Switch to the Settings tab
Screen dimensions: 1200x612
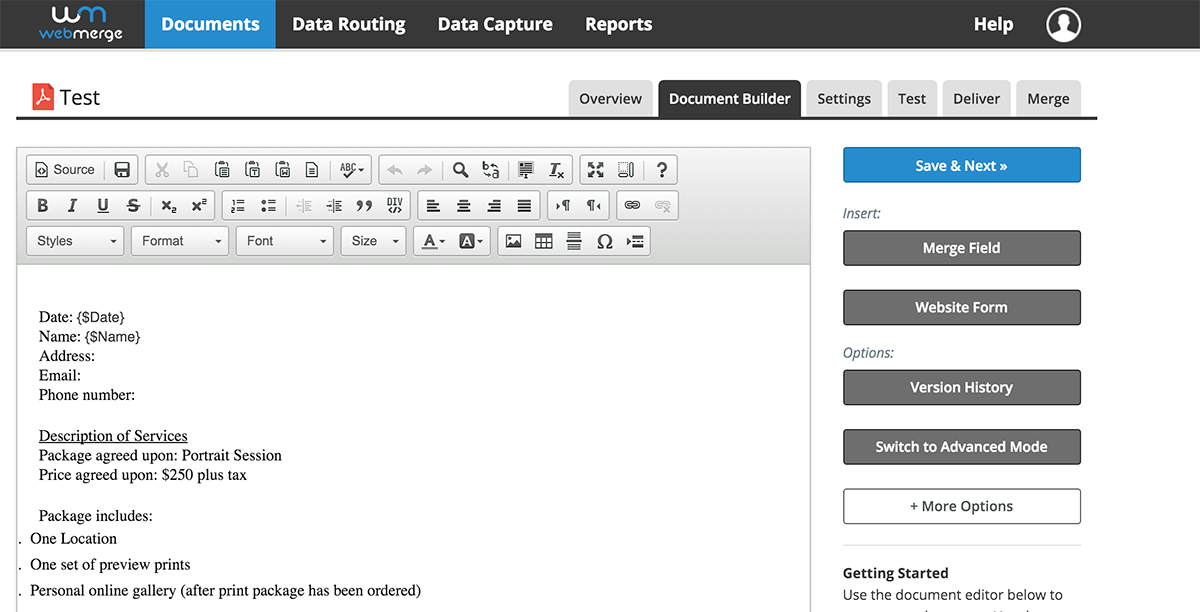(844, 98)
